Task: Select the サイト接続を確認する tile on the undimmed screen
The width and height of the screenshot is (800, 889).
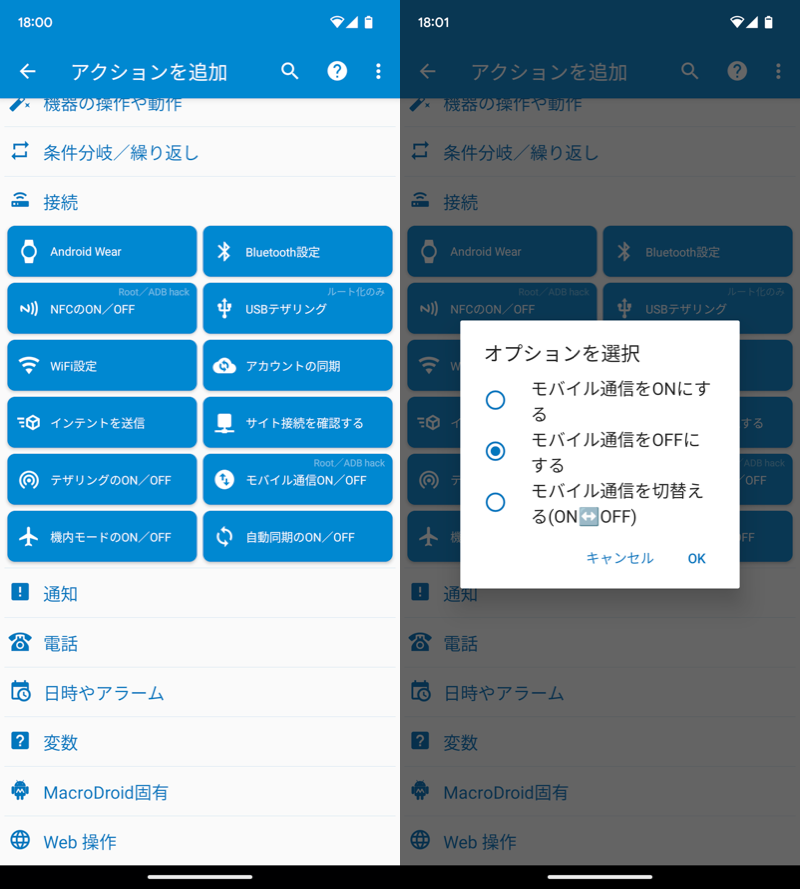Action: (298, 423)
